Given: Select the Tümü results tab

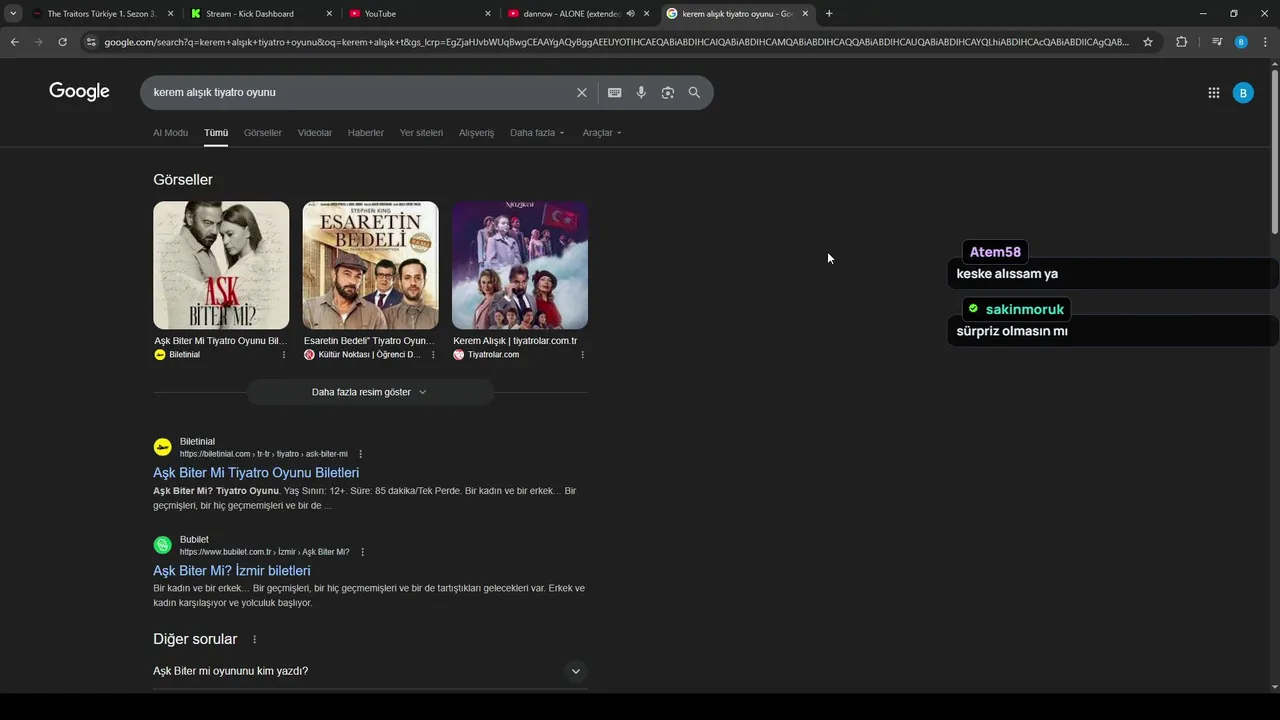Looking at the screenshot, I should [x=216, y=133].
